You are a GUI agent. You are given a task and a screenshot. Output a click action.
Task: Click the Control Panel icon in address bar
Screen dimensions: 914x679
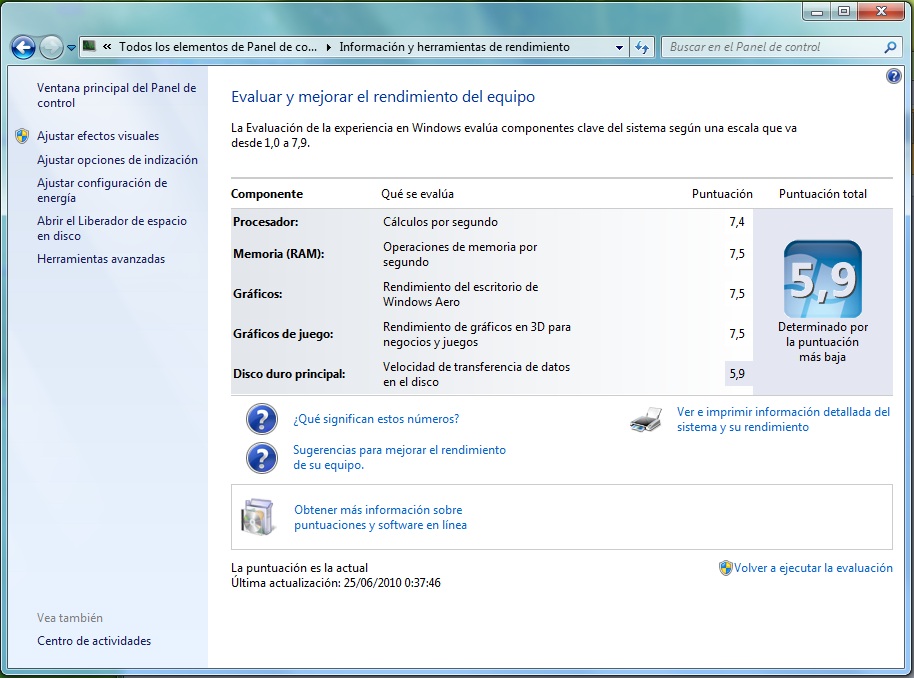point(89,46)
